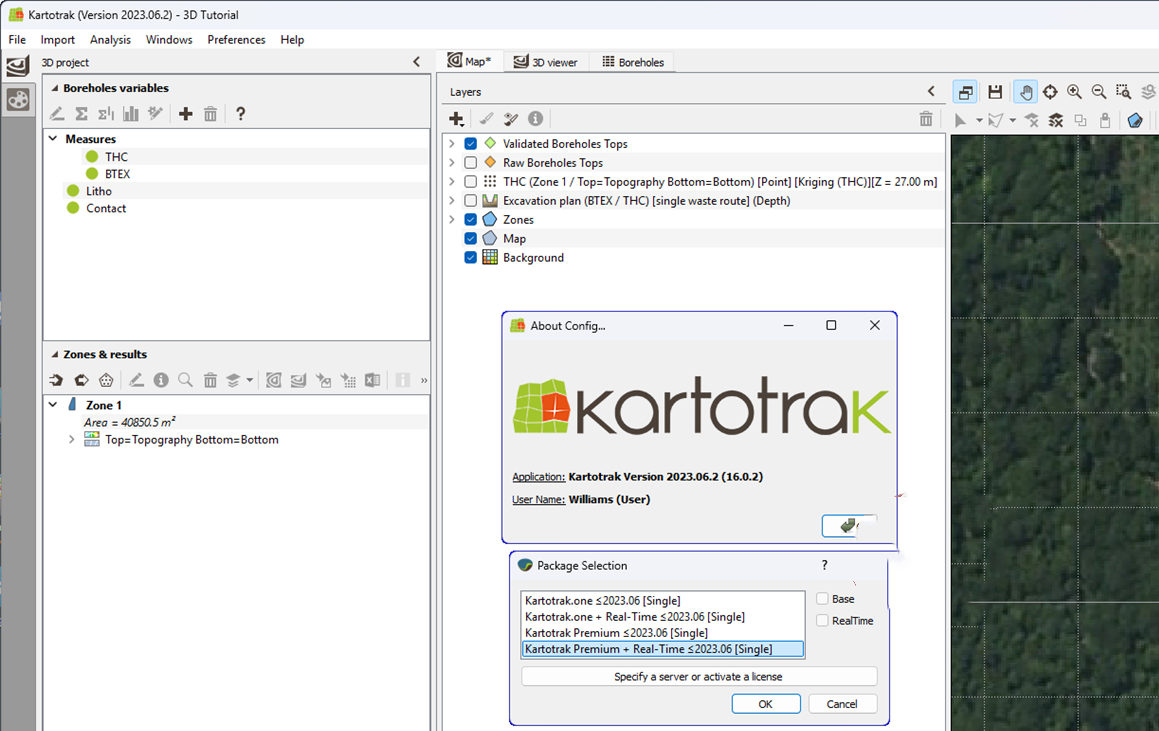Expand the Validated Boreholes Tops layer

point(452,143)
